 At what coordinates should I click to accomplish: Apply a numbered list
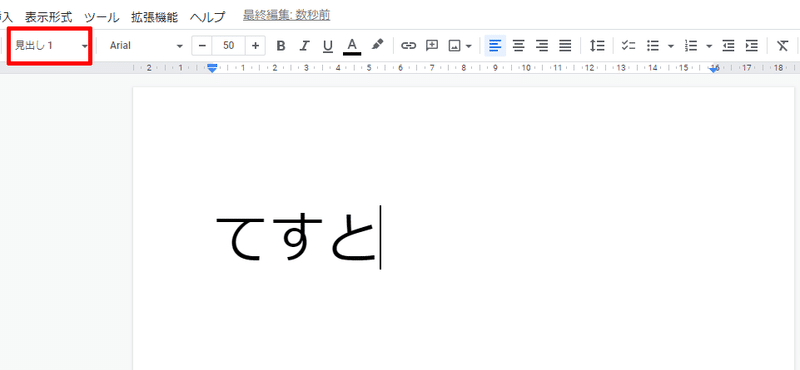tap(691, 46)
